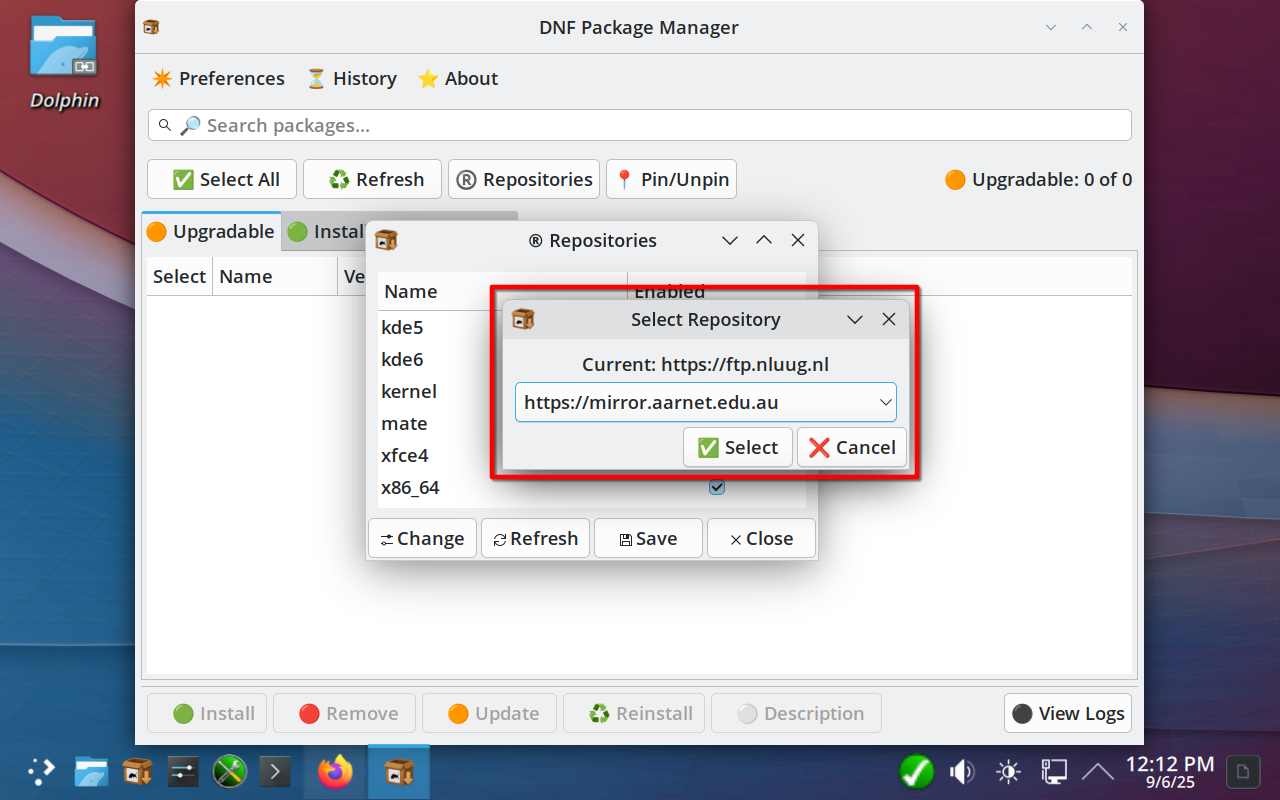Open the Konsole terminal from taskbar
The width and height of the screenshot is (1280, 800).
pyautogui.click(x=275, y=771)
